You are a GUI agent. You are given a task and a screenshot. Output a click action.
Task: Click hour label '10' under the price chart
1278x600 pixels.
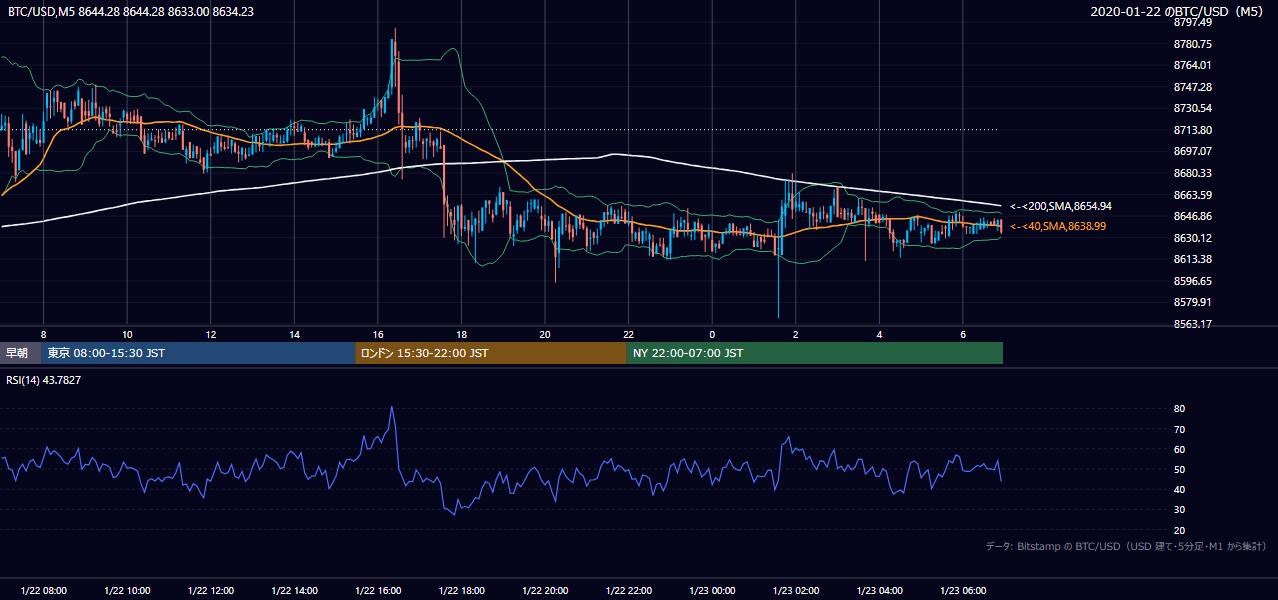(x=127, y=334)
